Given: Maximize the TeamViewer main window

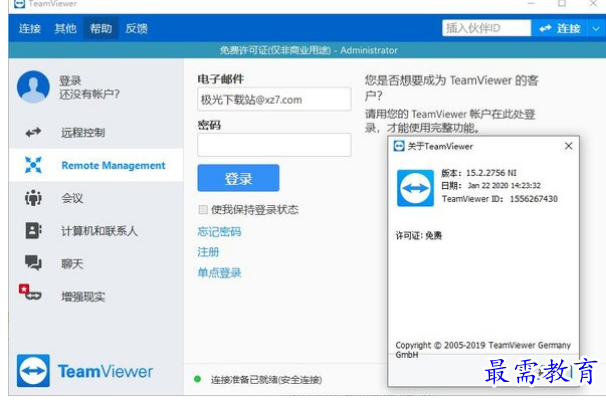Looking at the screenshot, I should coord(562,3).
